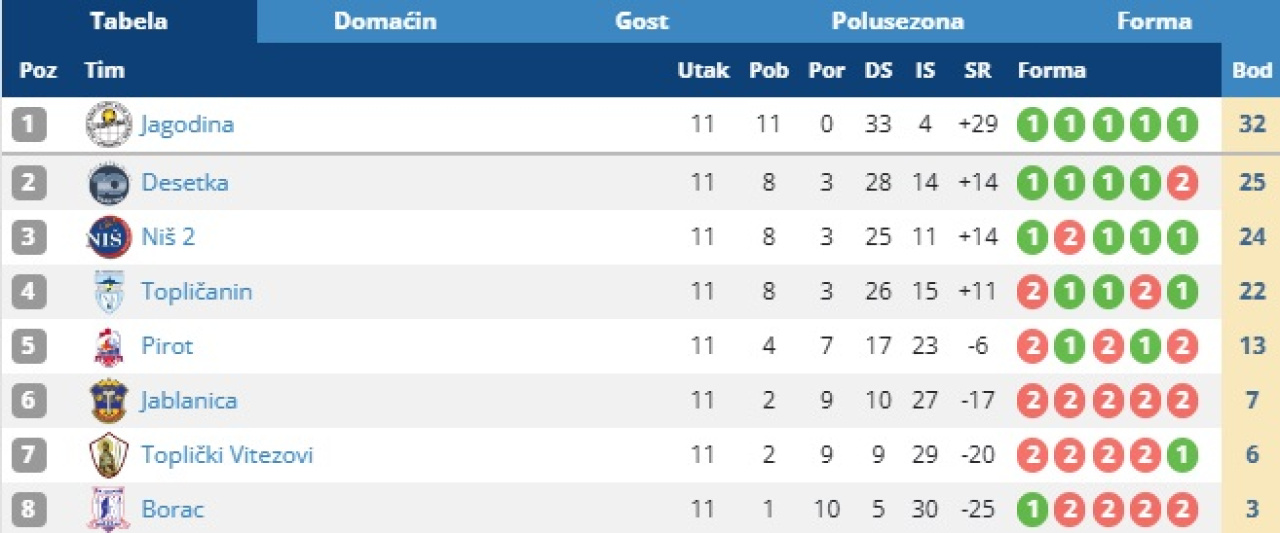The height and width of the screenshot is (533, 1280).
Task: Click the SR column header
Action: [x=977, y=70]
